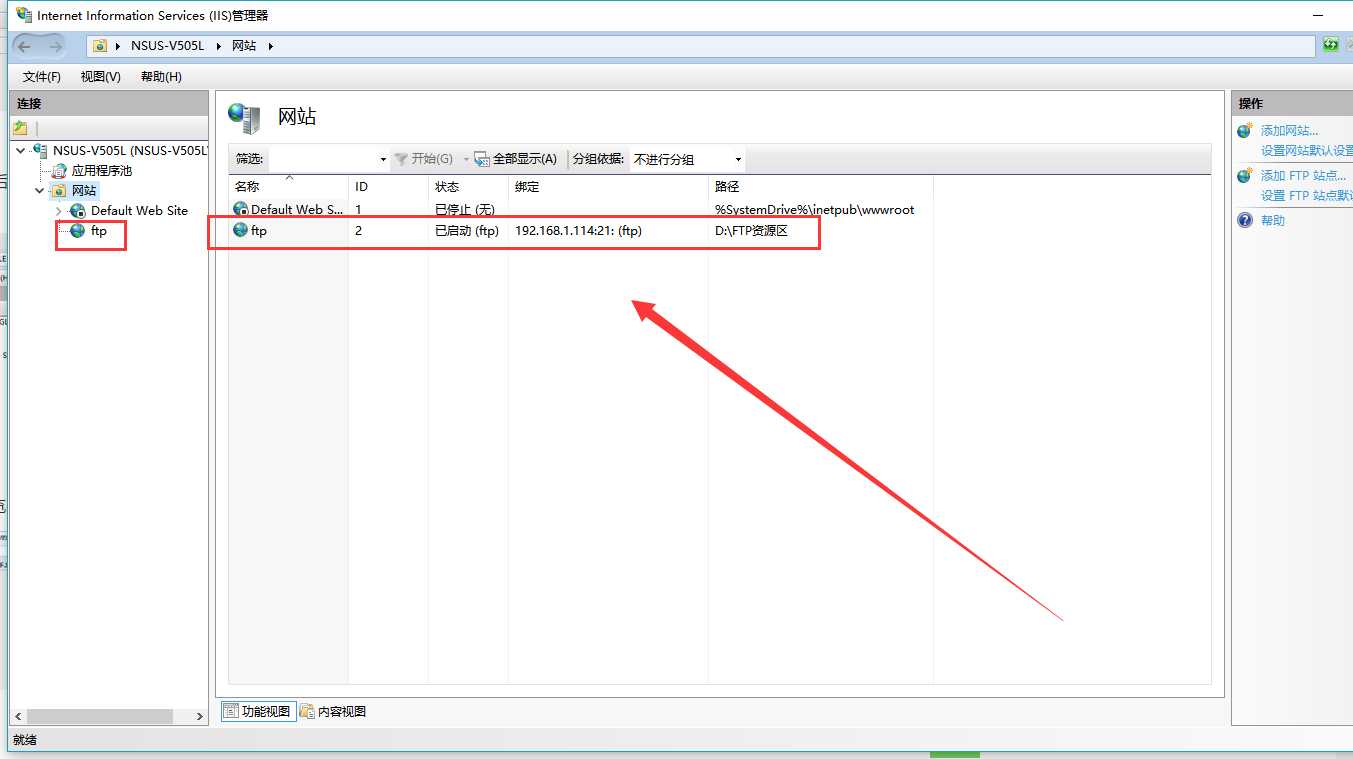This screenshot has width=1353, height=759.
Task: Click the create connection icon in Connections panel
Action: point(20,128)
